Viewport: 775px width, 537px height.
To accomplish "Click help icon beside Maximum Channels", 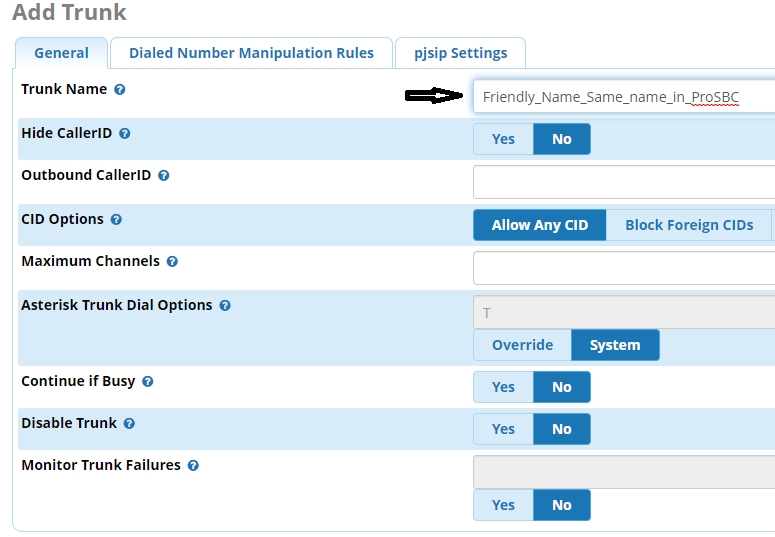I will coord(172,262).
